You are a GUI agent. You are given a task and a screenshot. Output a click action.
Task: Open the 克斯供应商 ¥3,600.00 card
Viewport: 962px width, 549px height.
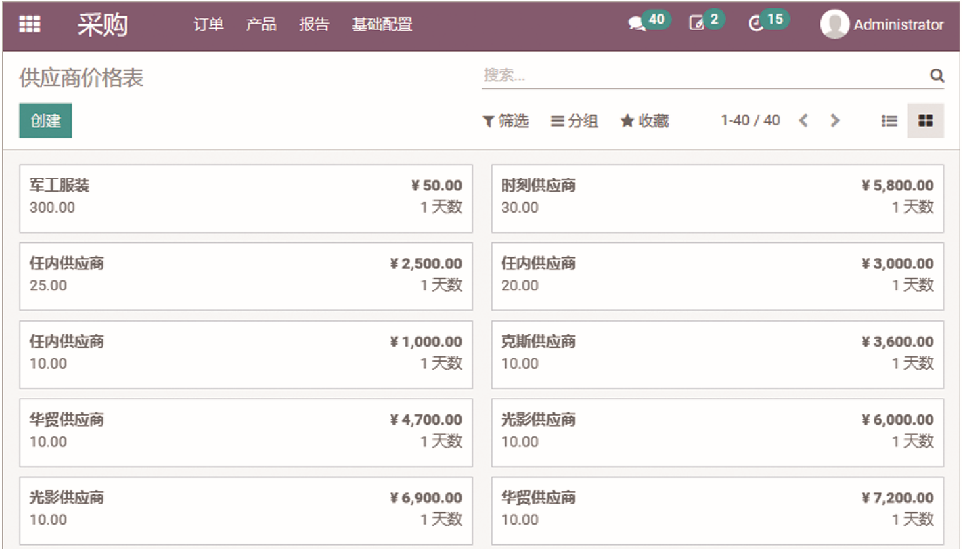pyautogui.click(x=717, y=353)
